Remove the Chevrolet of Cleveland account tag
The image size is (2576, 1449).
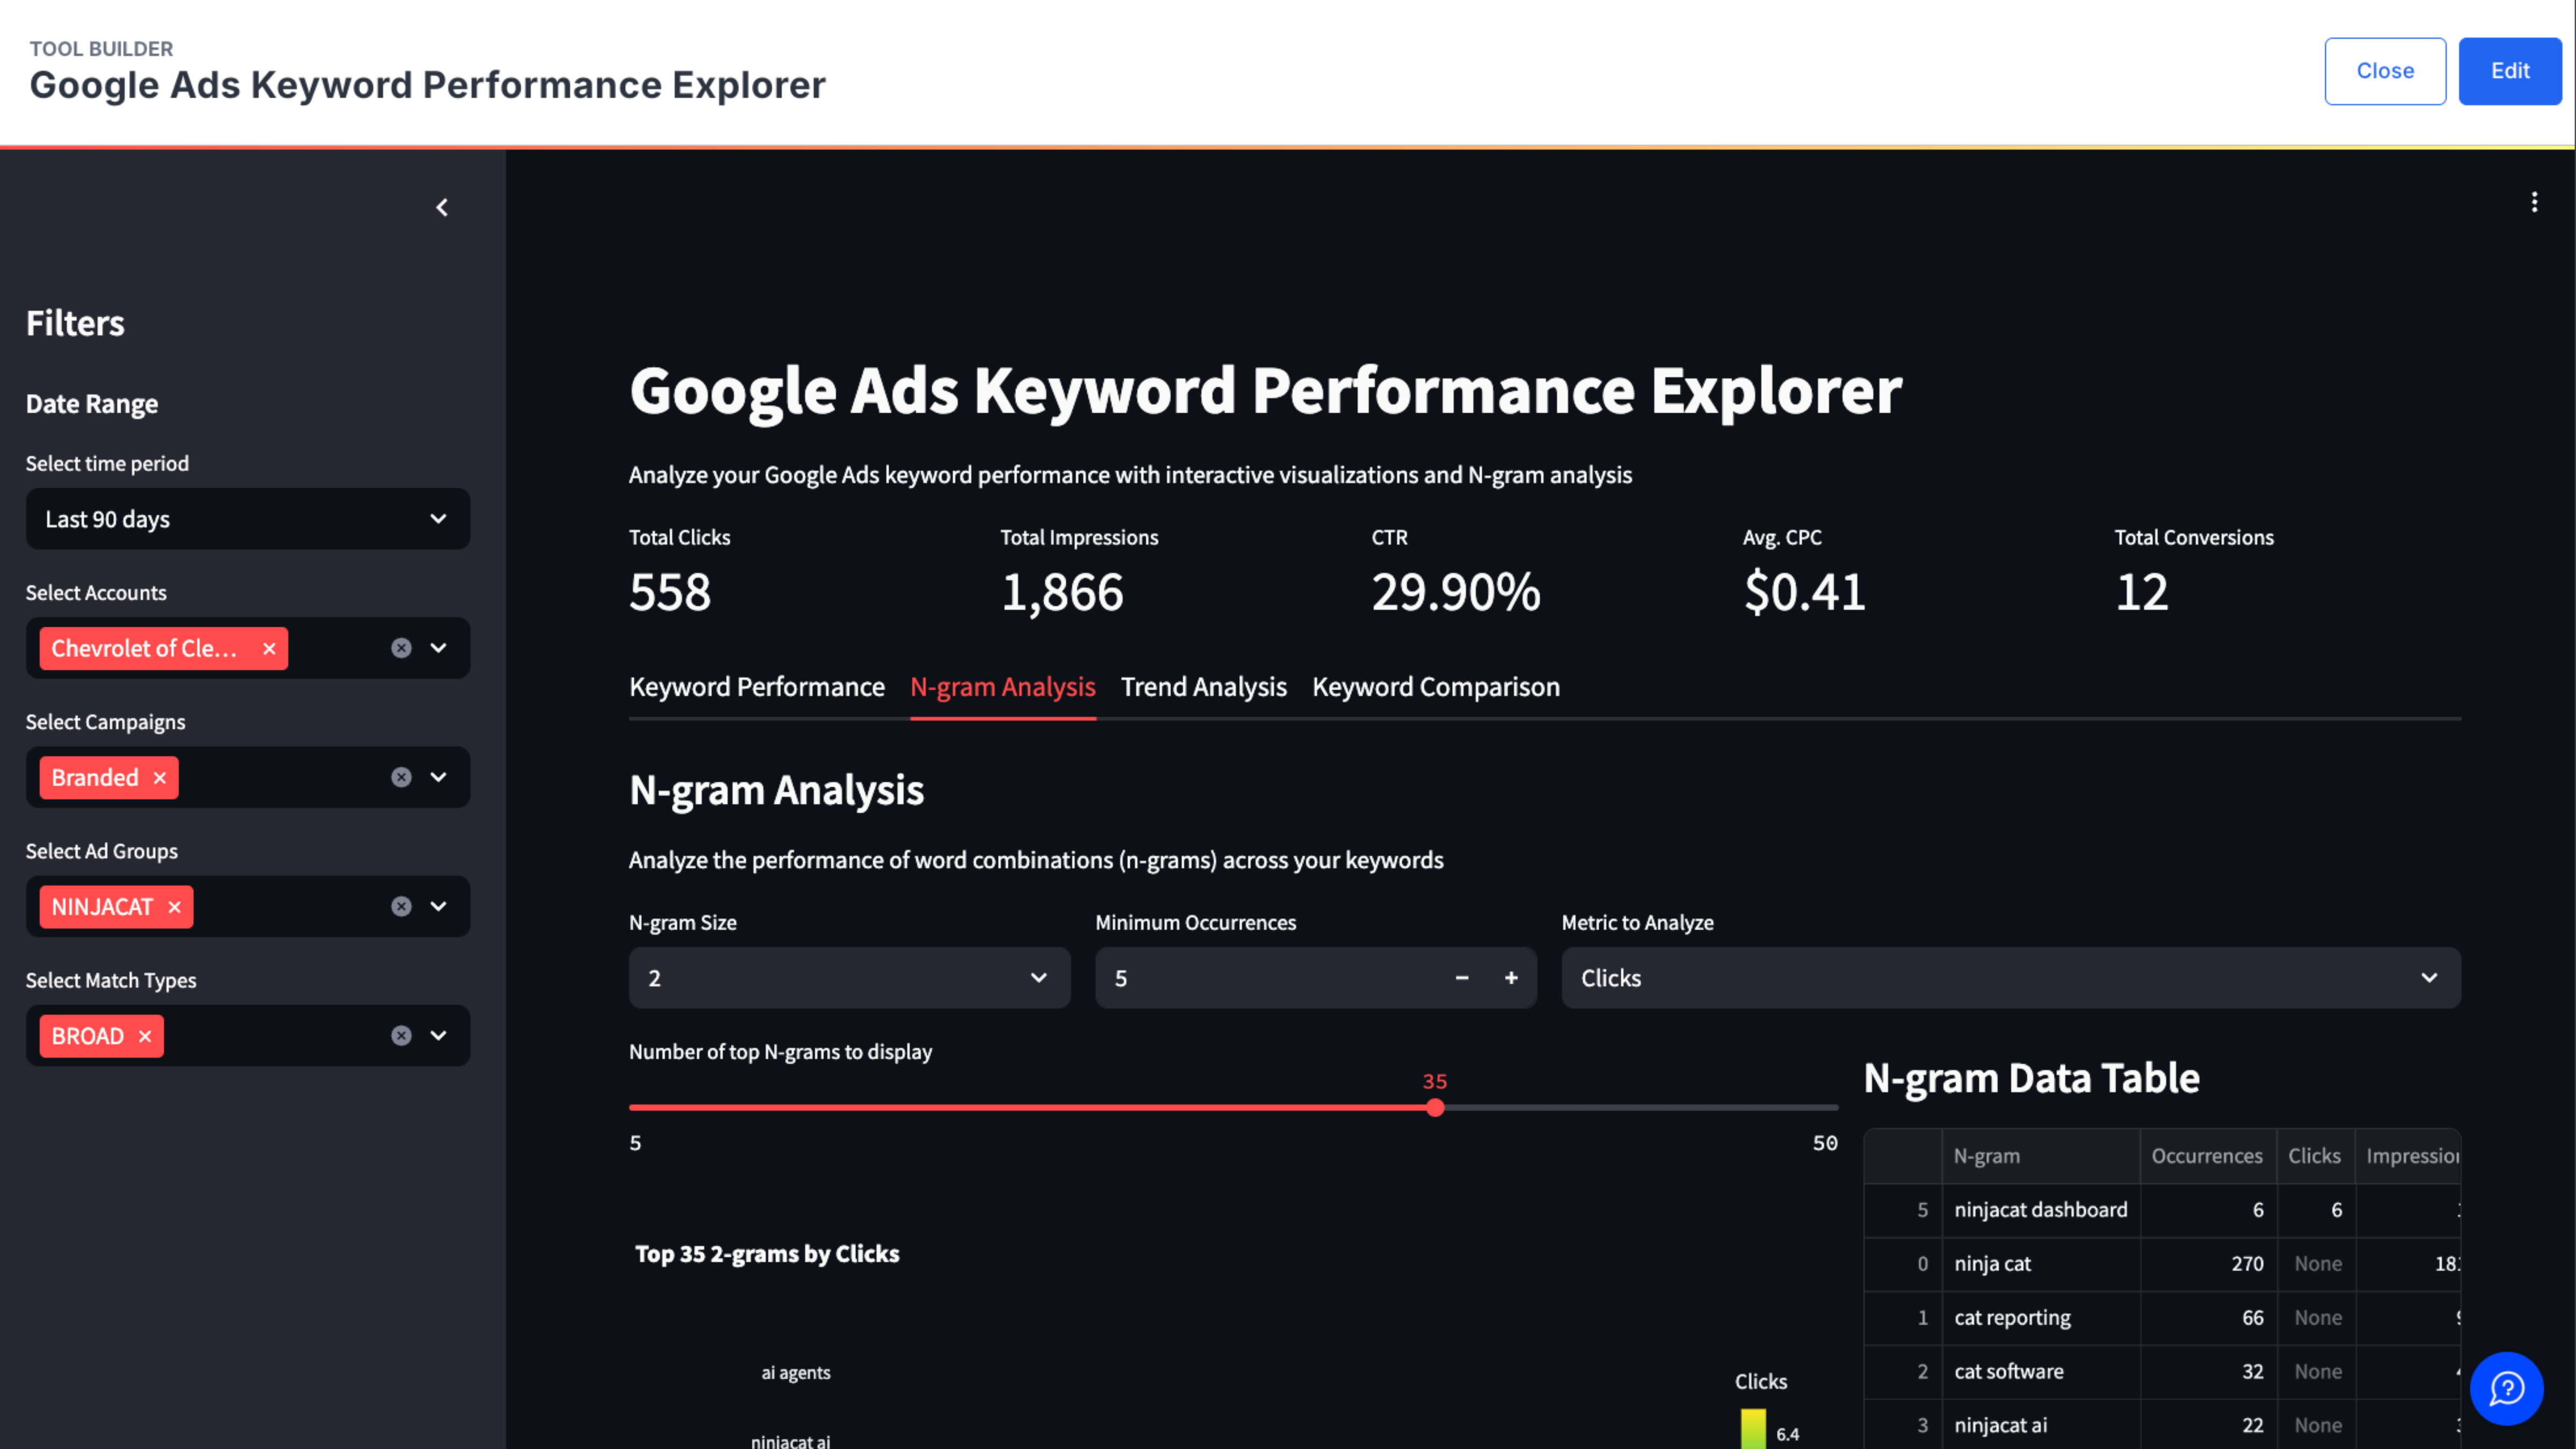coord(269,648)
